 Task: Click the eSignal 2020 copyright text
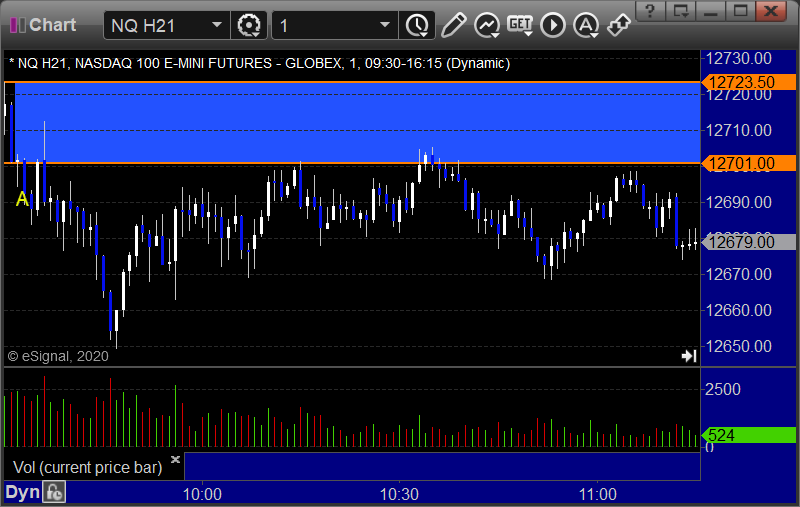click(58, 356)
